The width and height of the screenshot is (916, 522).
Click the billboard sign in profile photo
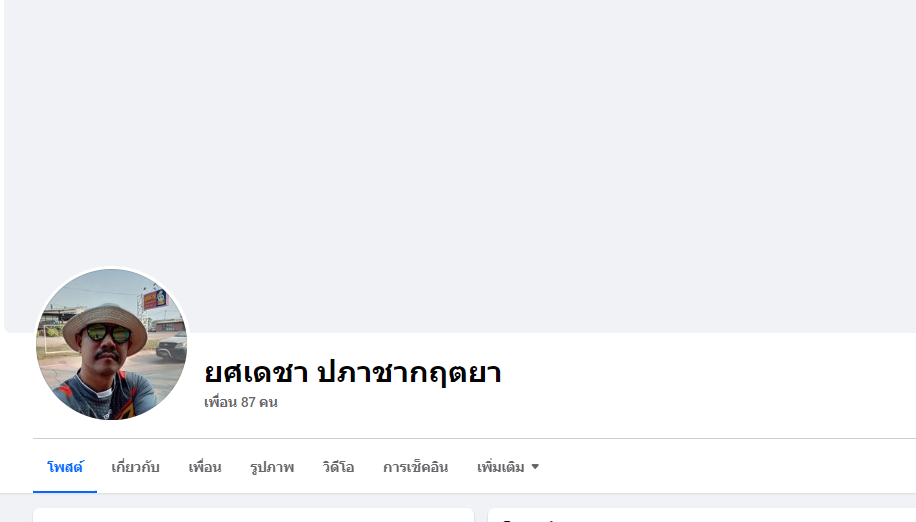pos(156,300)
